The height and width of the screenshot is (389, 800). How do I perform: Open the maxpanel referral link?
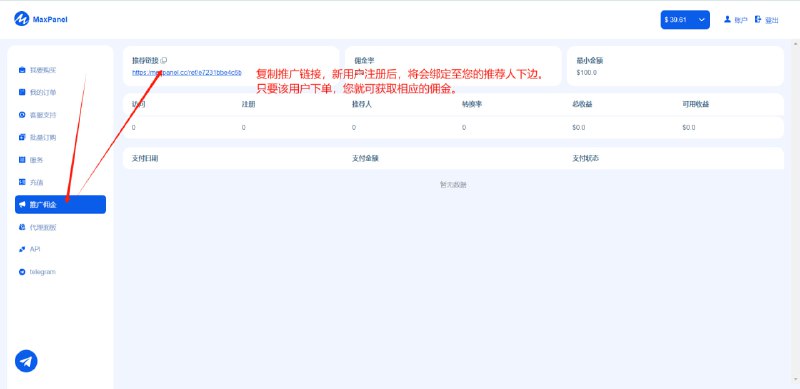tap(187, 72)
